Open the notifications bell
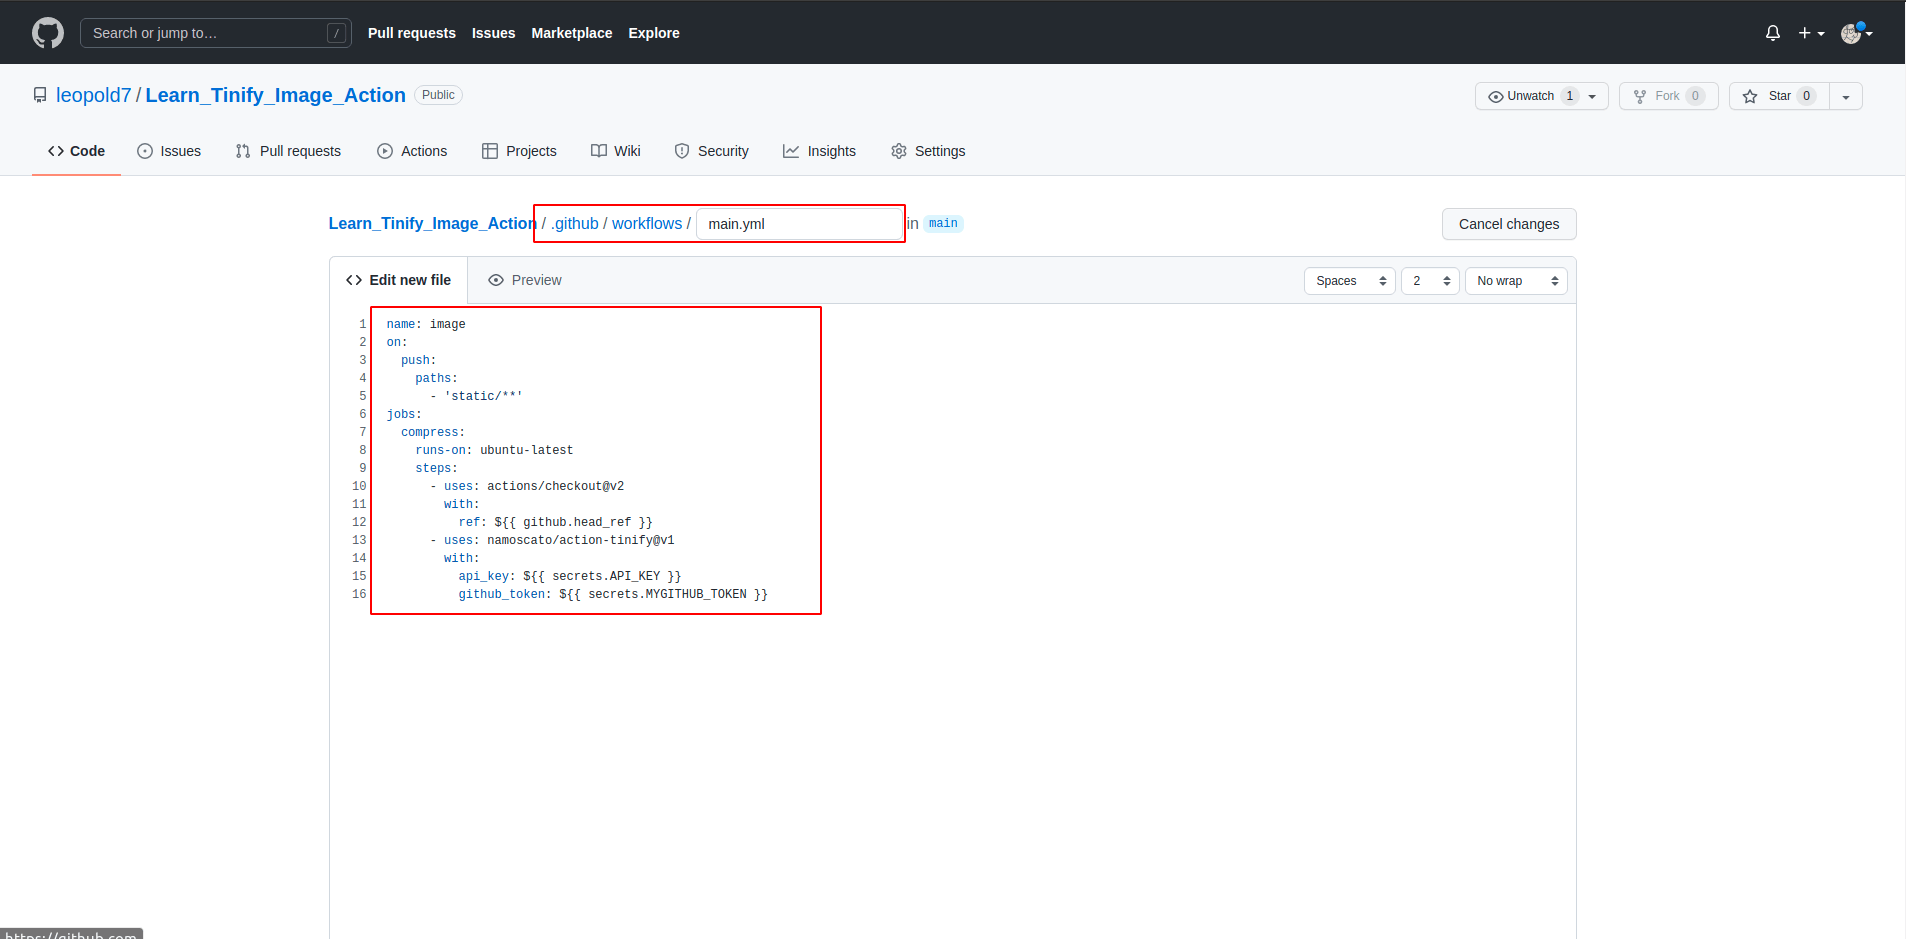1906x939 pixels. (x=1772, y=33)
